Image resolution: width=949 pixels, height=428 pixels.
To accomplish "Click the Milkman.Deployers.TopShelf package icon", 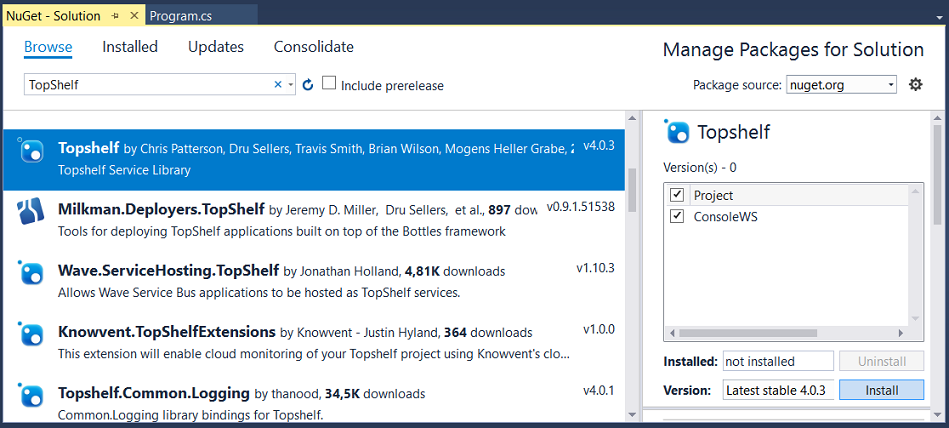I will [30, 211].
